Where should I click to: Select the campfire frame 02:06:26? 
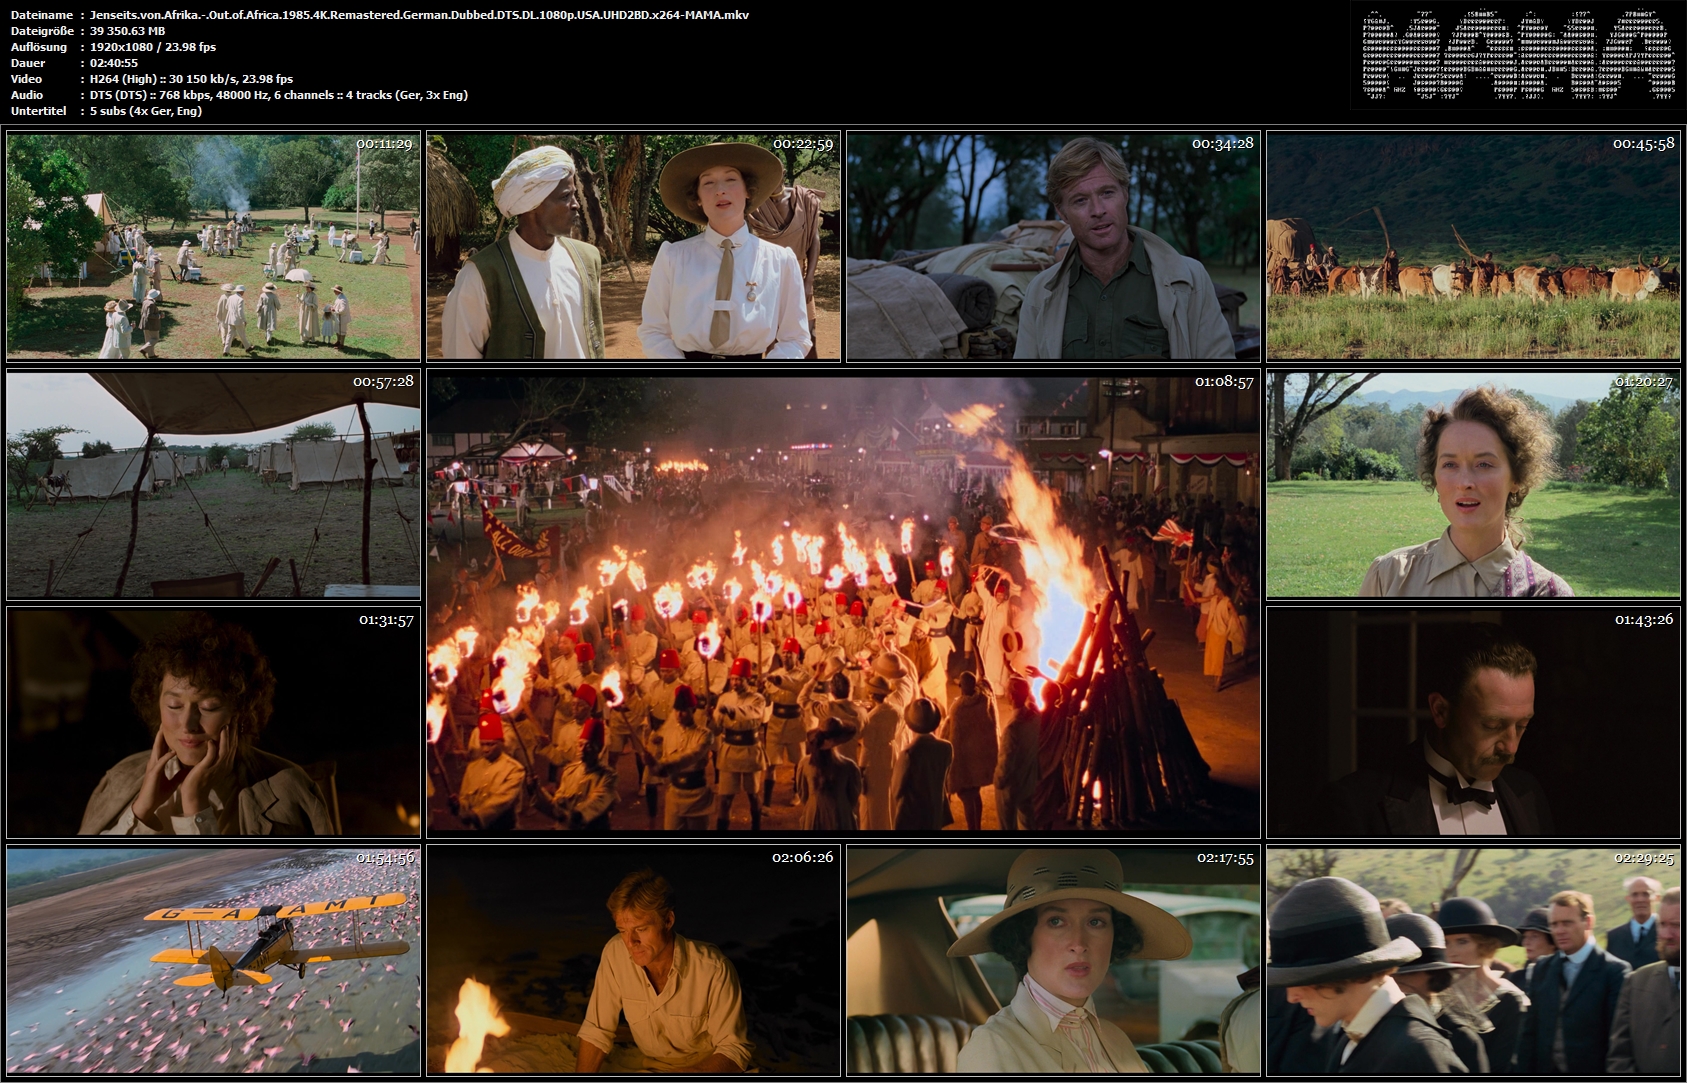point(633,961)
